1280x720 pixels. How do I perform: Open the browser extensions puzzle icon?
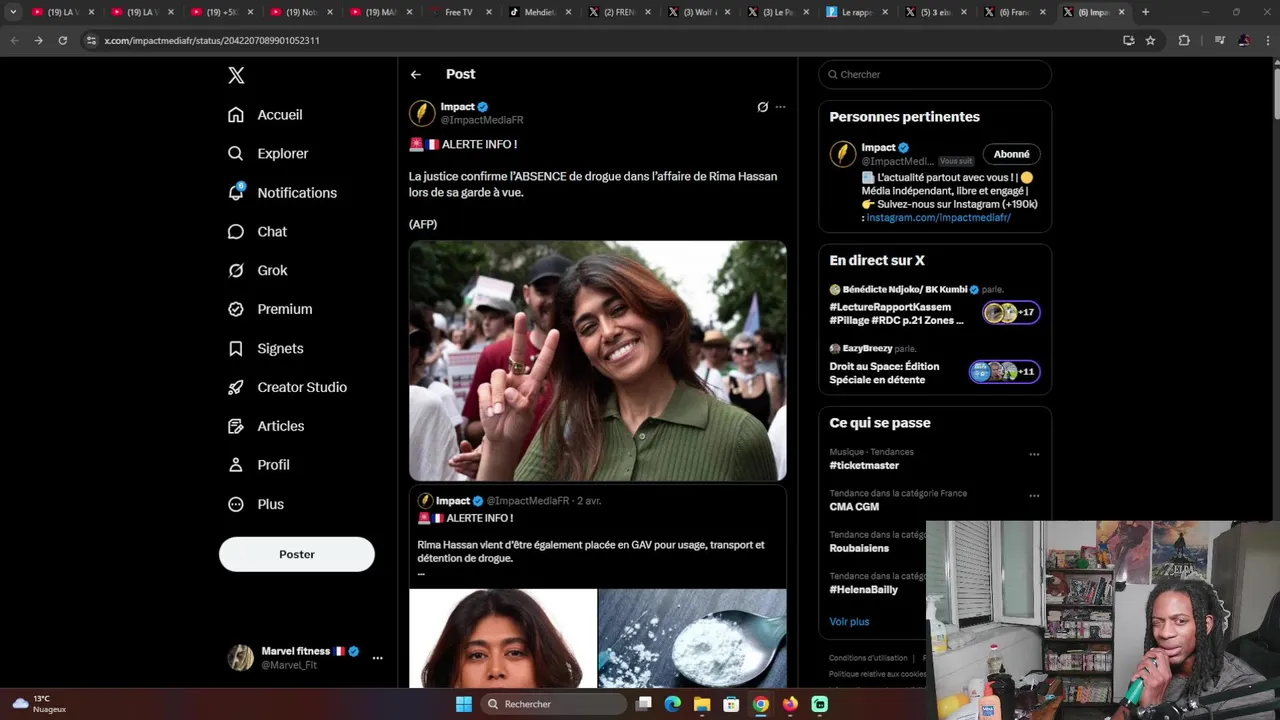[x=1185, y=40]
